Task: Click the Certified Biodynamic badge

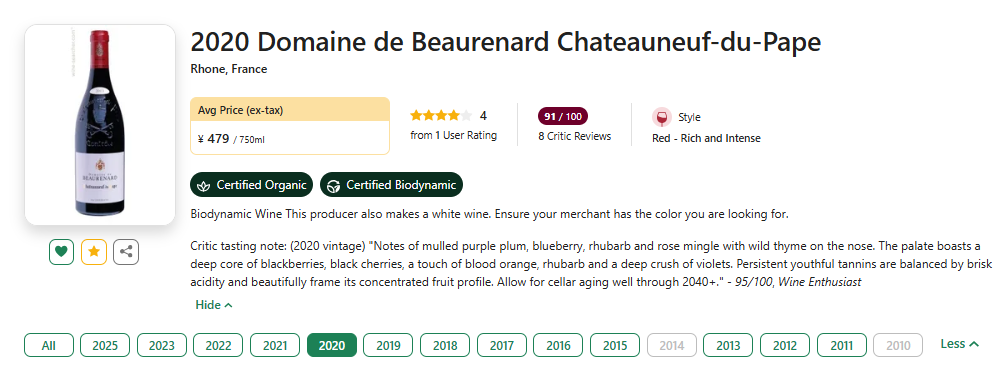Action: tap(391, 185)
